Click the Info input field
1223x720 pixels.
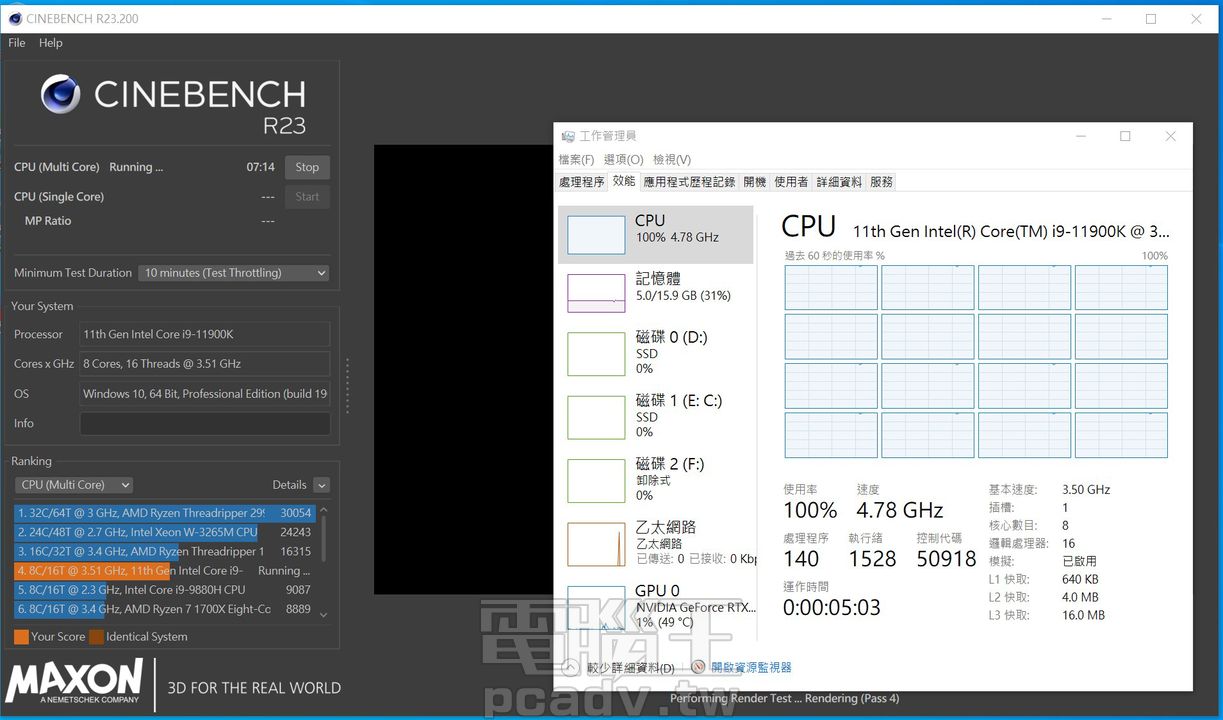tap(204, 423)
